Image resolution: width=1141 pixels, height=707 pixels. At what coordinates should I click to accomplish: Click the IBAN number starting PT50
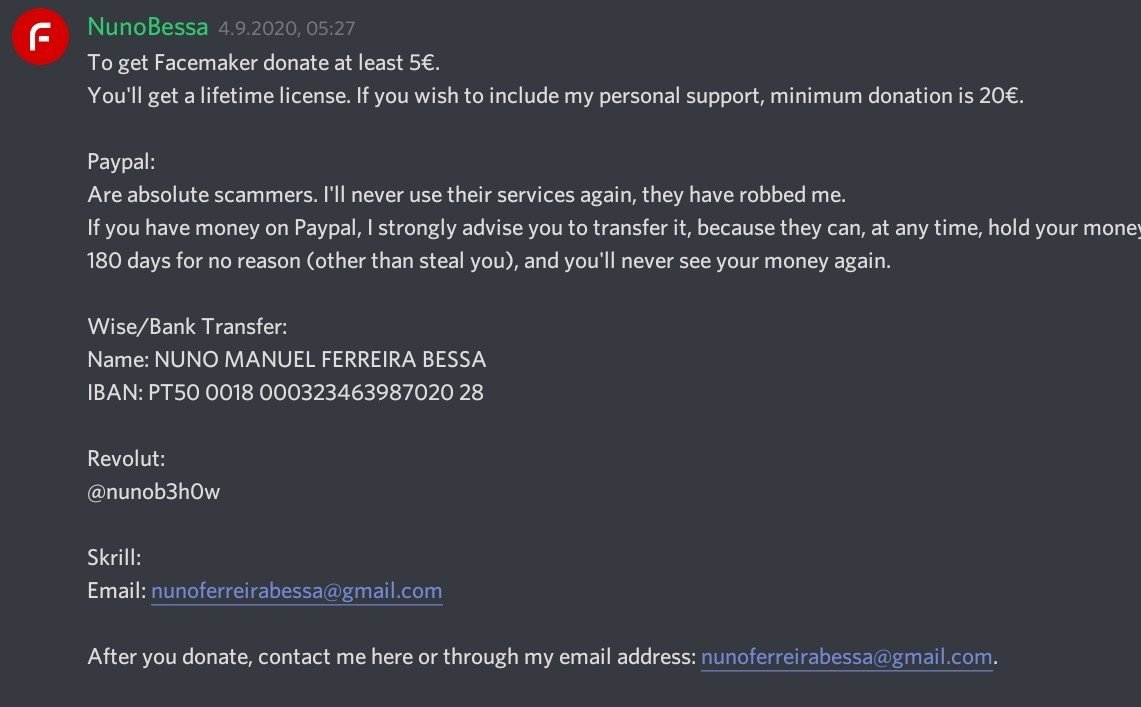pyautogui.click(x=316, y=392)
